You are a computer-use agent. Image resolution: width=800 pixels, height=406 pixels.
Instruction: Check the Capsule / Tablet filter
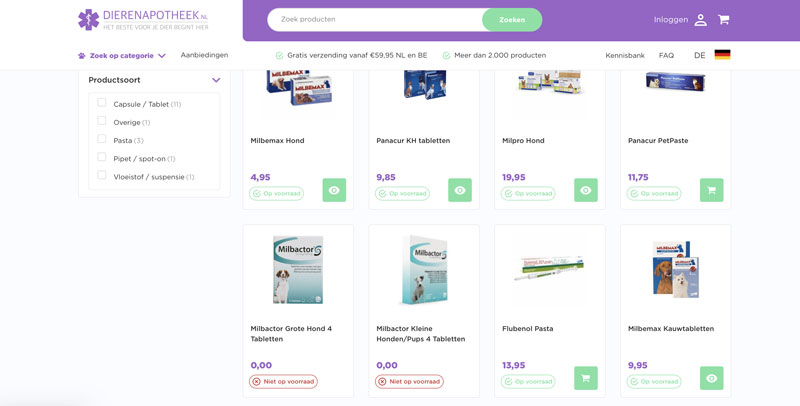tap(102, 103)
